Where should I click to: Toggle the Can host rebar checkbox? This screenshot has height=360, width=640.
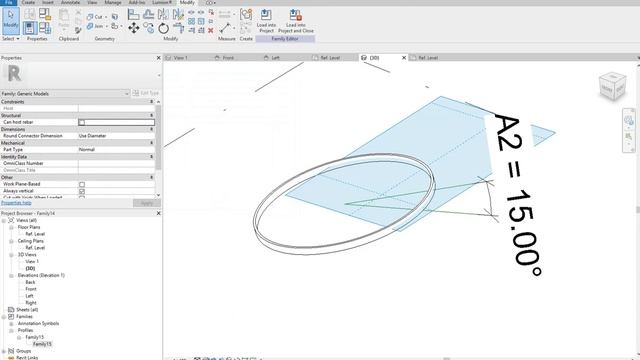point(82,122)
